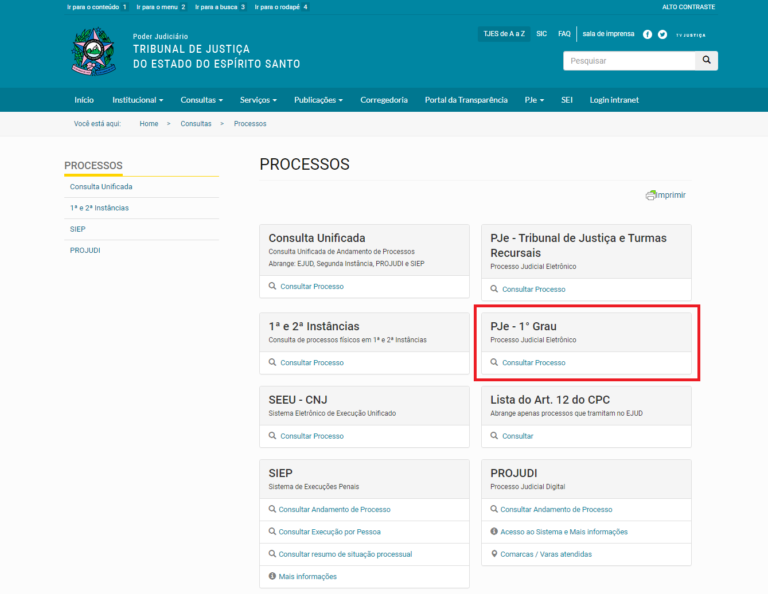Image resolution: width=768 pixels, height=594 pixels.
Task: Open Acesso ao Sistema e Mais informações link
Action: [564, 532]
